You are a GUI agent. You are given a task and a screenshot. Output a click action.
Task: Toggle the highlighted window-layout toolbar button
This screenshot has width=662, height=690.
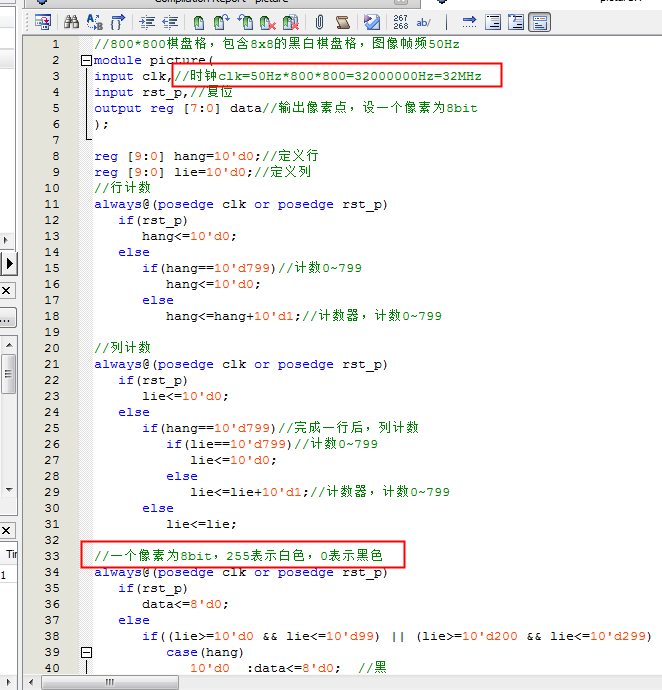(540, 22)
